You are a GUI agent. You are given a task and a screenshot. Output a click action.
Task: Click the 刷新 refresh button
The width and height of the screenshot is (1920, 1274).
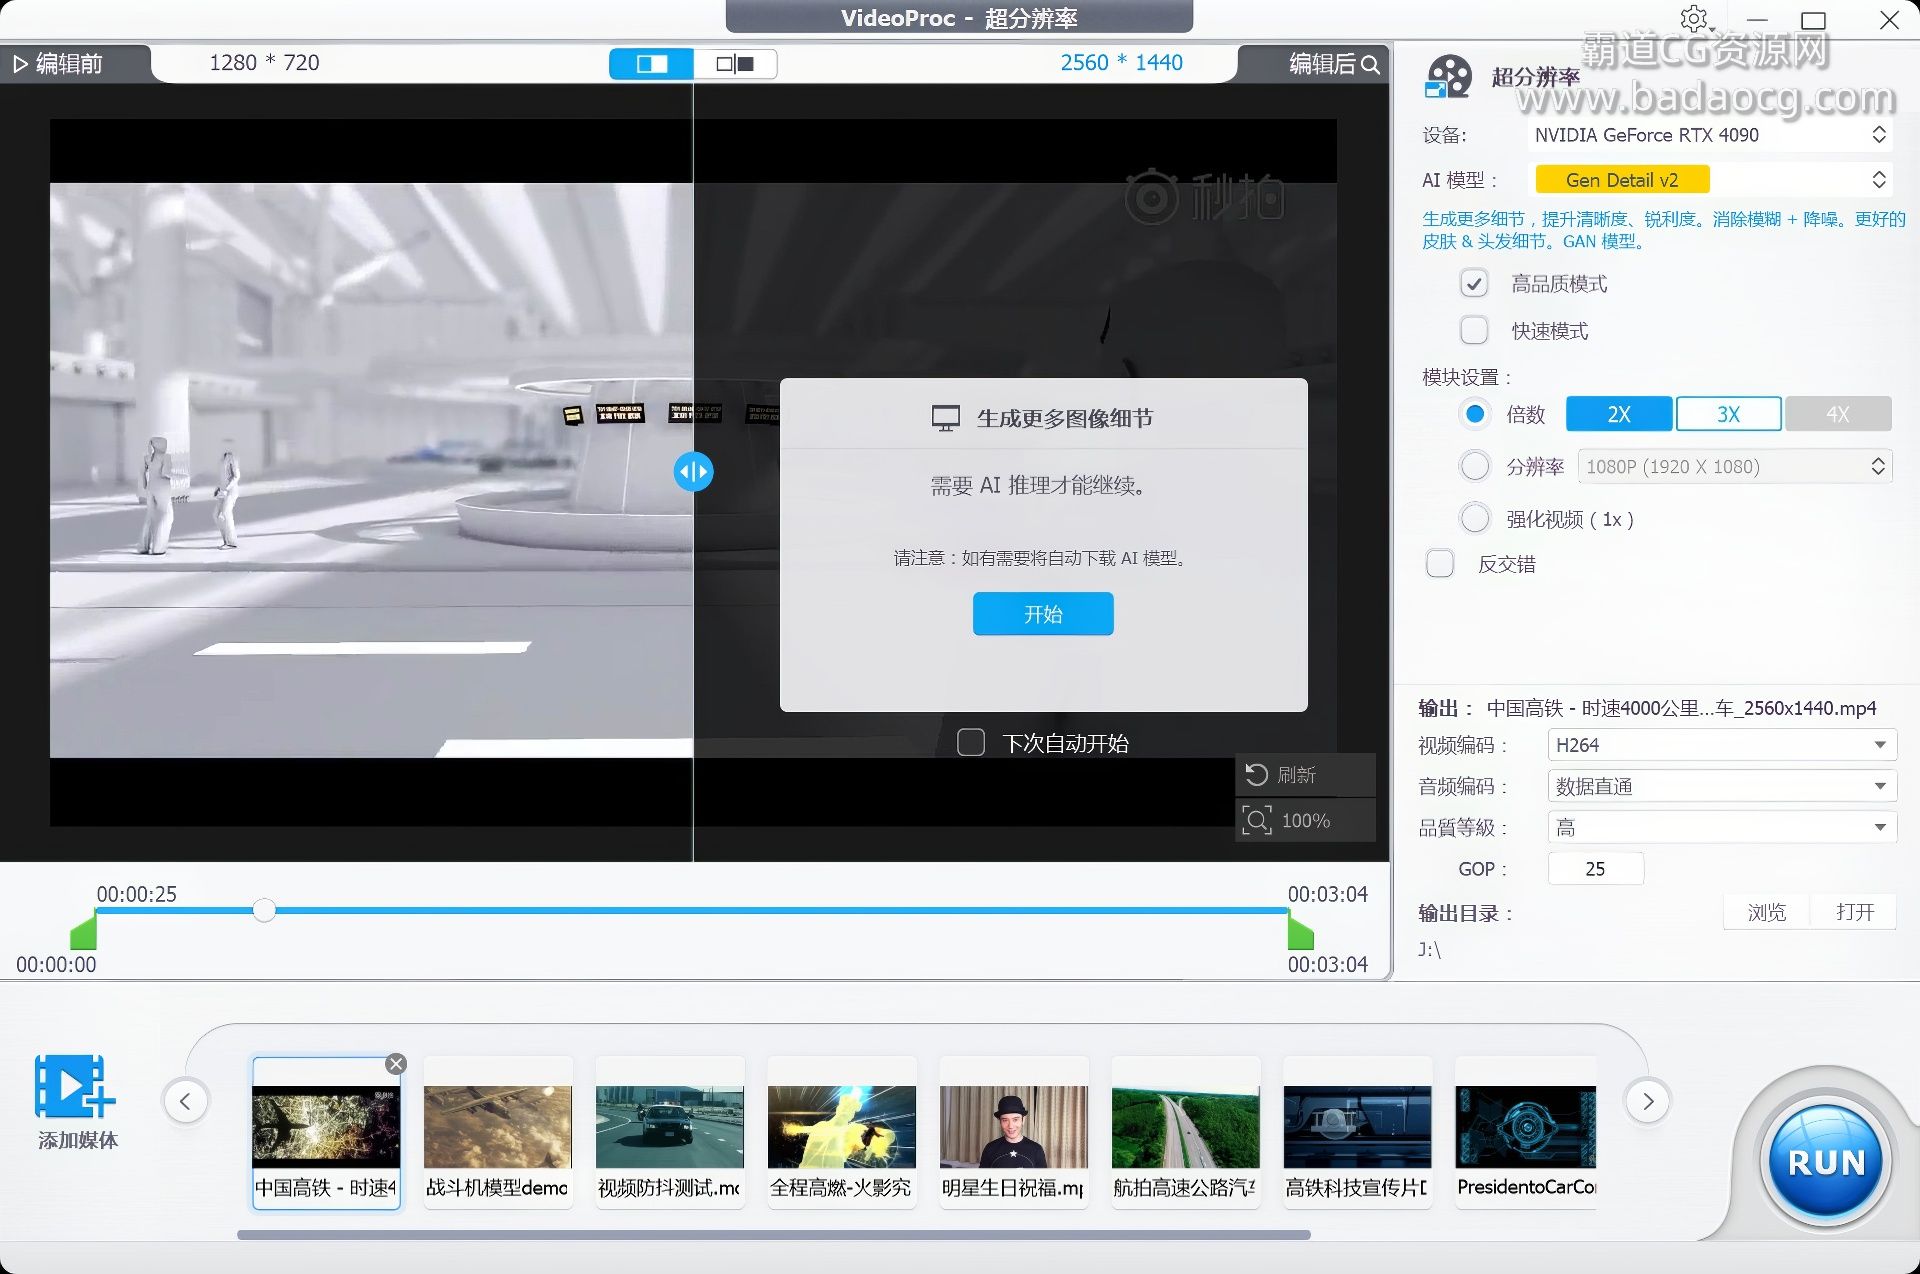(x=1304, y=775)
